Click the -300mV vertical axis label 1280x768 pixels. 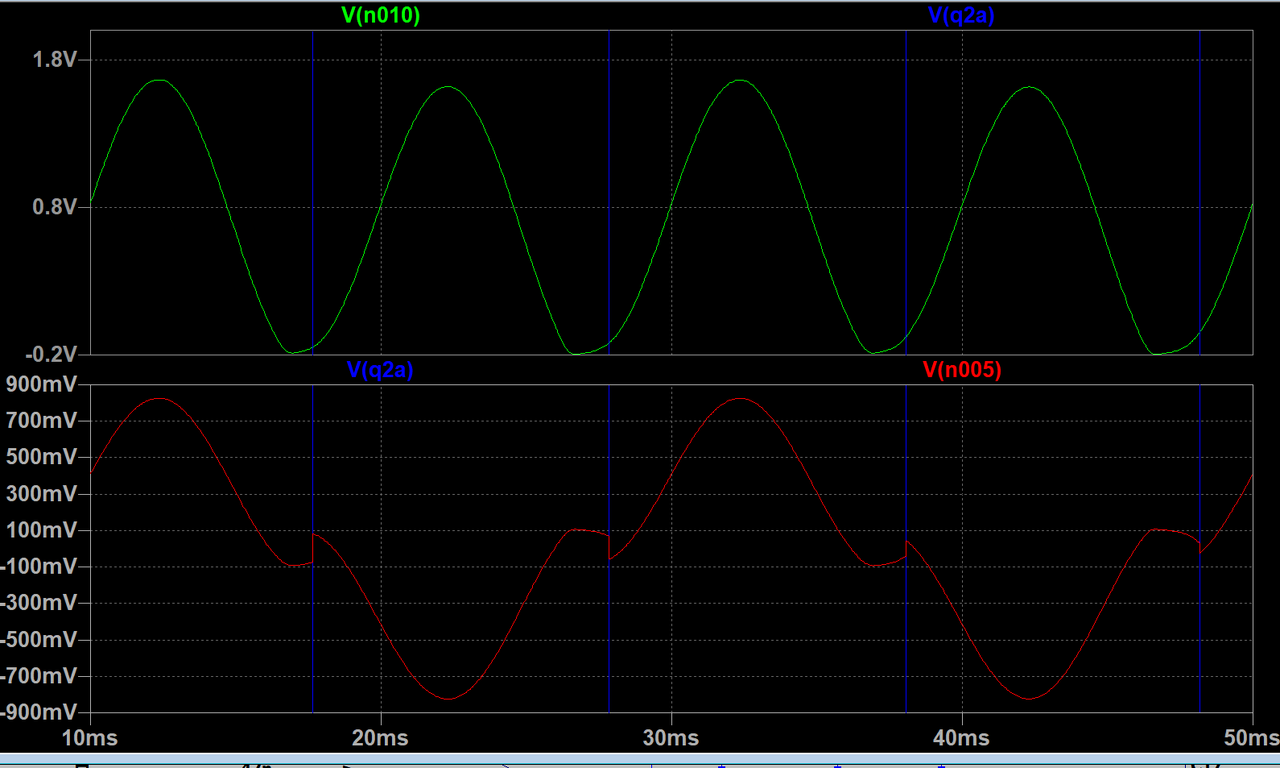click(x=40, y=603)
